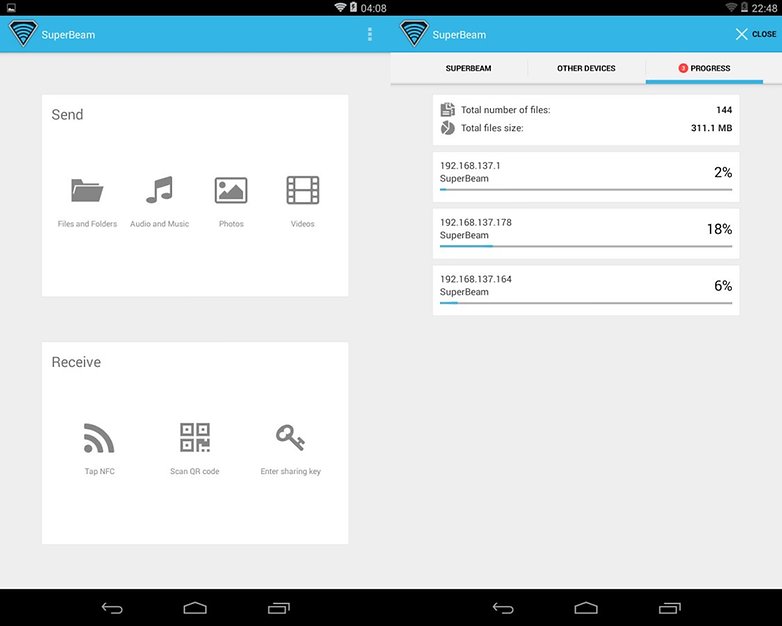Choose Audio and Music to send
Image resolution: width=782 pixels, height=626 pixels.
160,202
